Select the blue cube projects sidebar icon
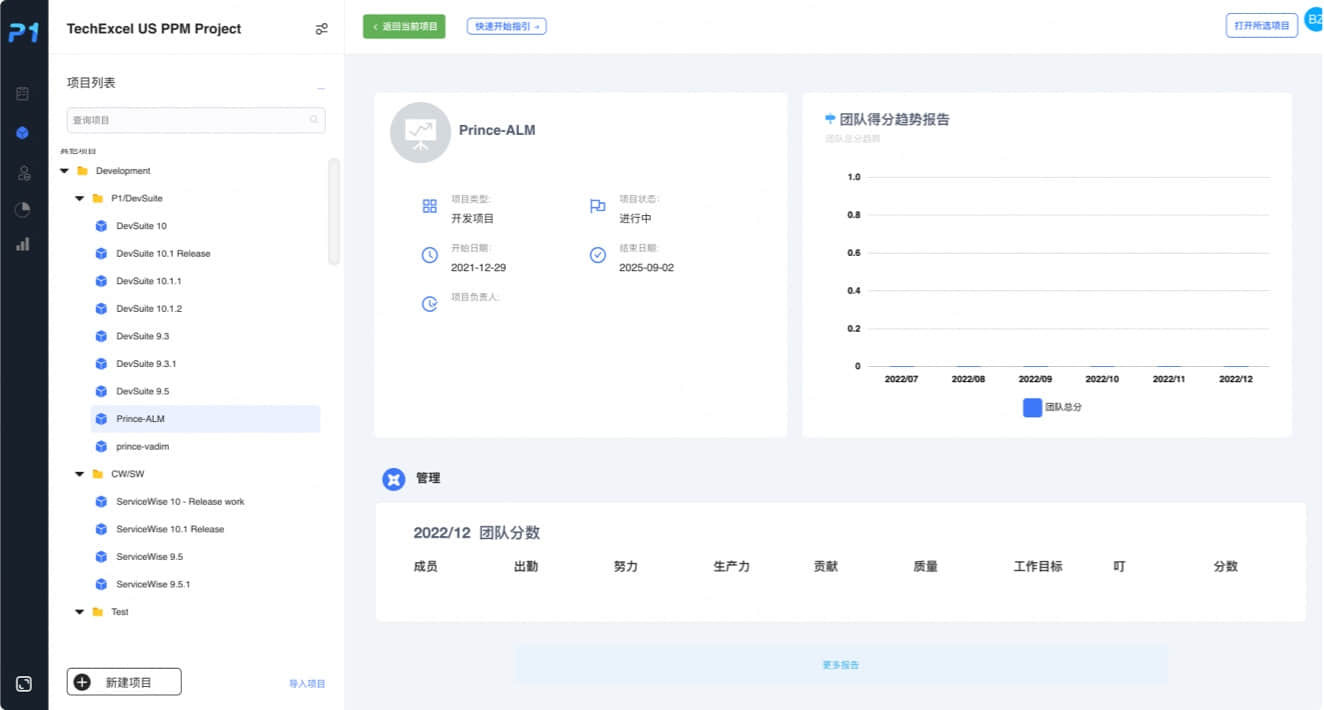The image size is (1324, 710). (x=23, y=133)
